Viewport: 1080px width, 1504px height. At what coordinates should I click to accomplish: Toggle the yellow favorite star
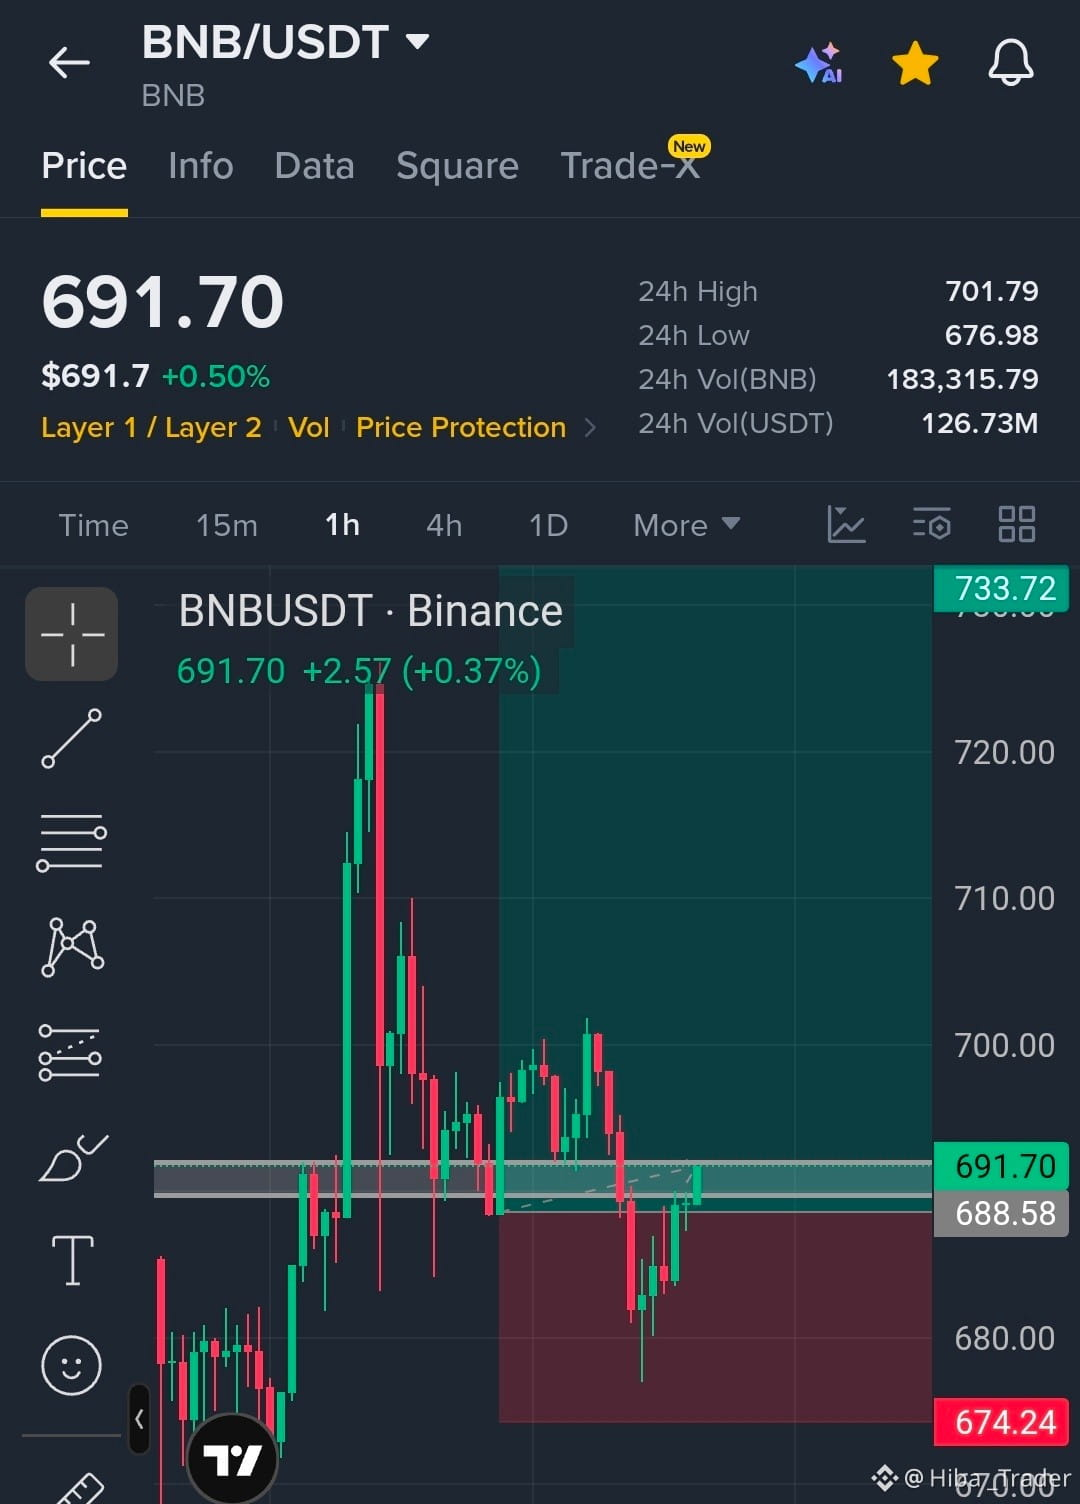coord(915,63)
